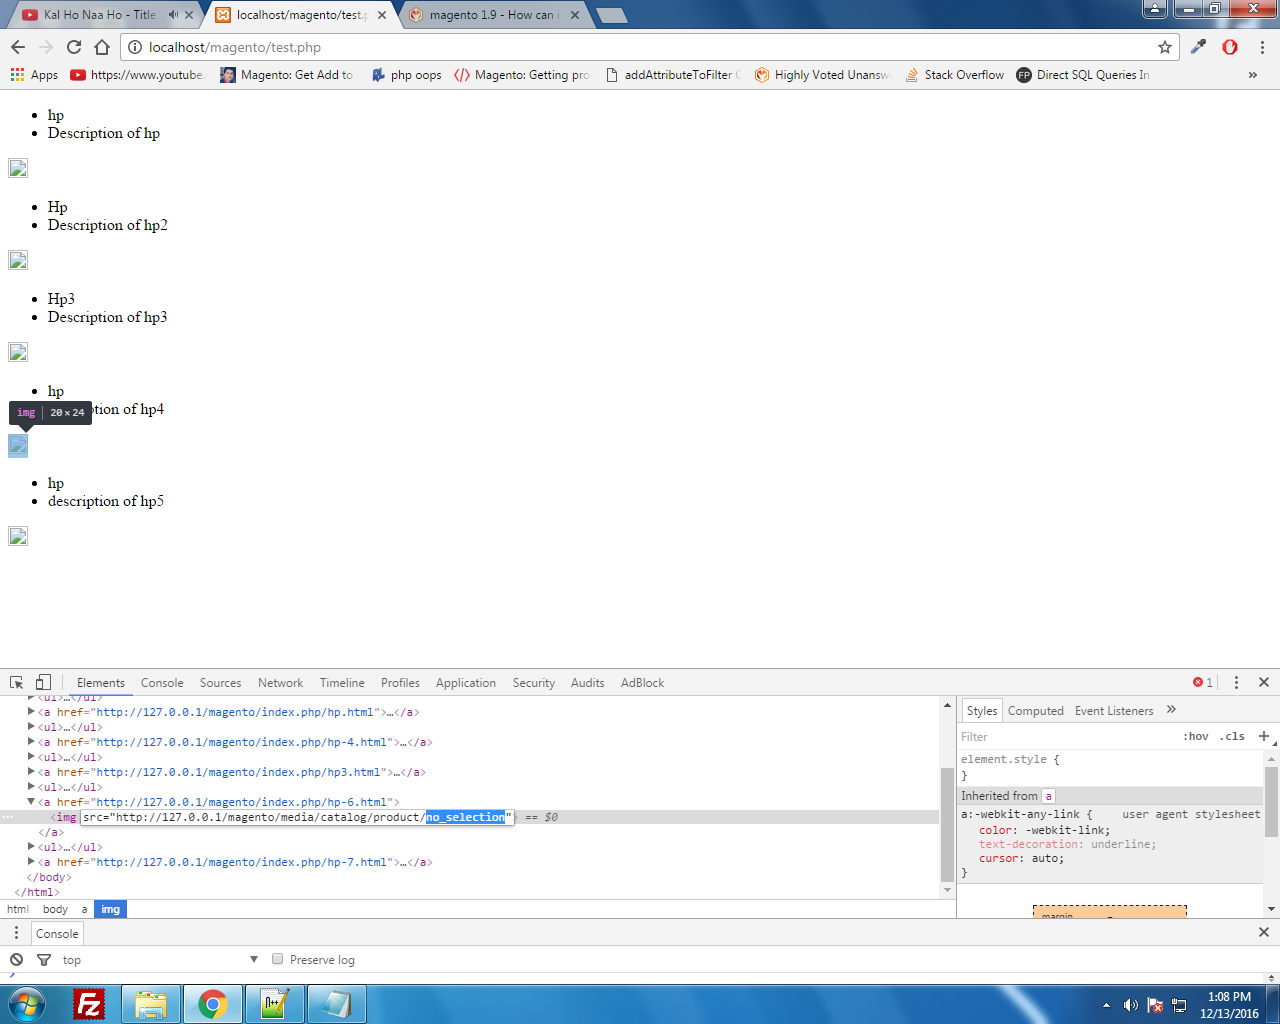This screenshot has width=1280, height=1024.
Task: Click the hp3.html href link
Action: [x=238, y=772]
